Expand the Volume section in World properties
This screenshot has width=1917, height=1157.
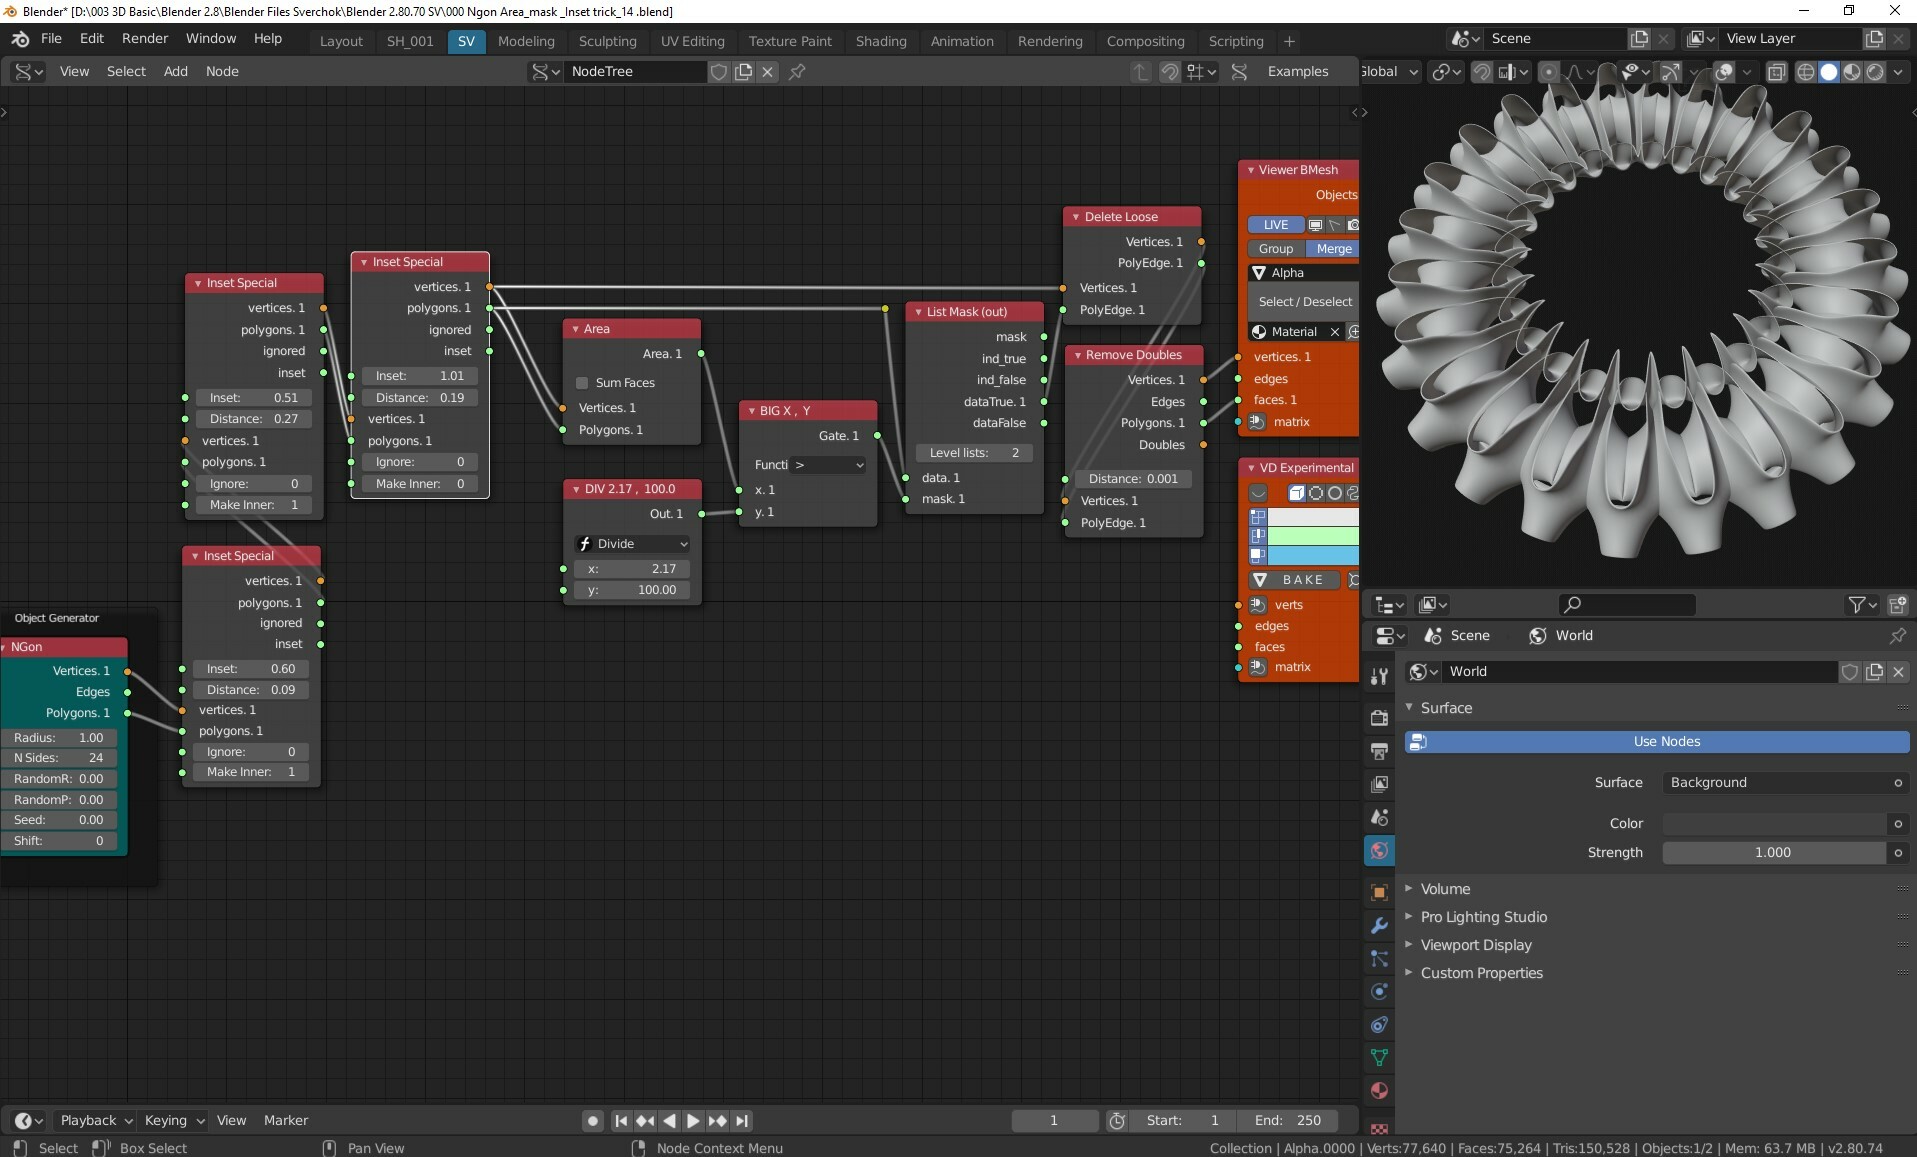coord(1445,888)
